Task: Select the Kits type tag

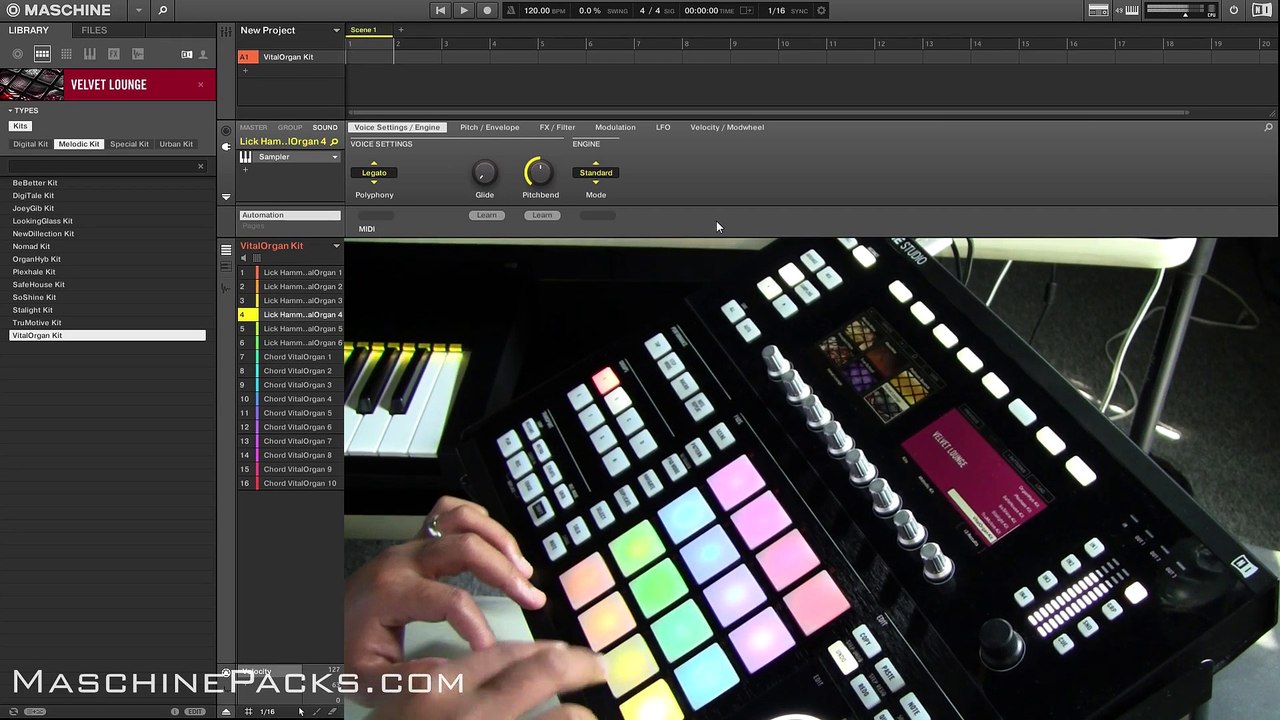Action: (21, 126)
